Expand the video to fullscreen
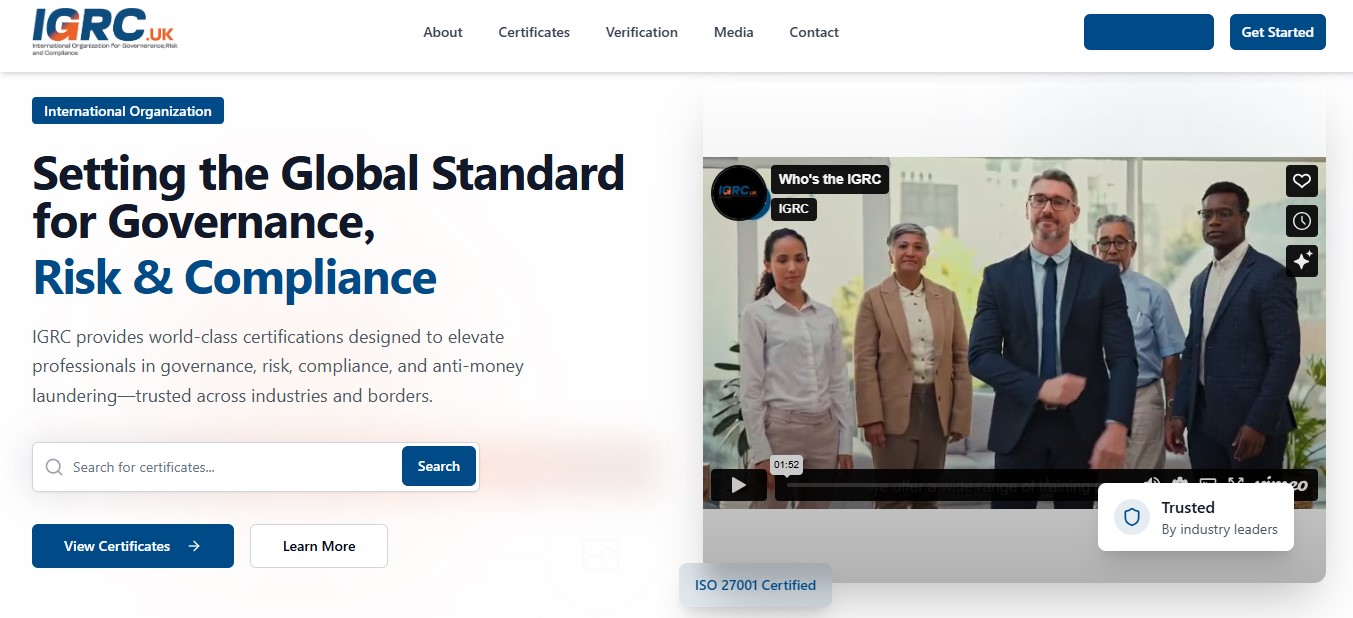1353x618 pixels. 1236,483
